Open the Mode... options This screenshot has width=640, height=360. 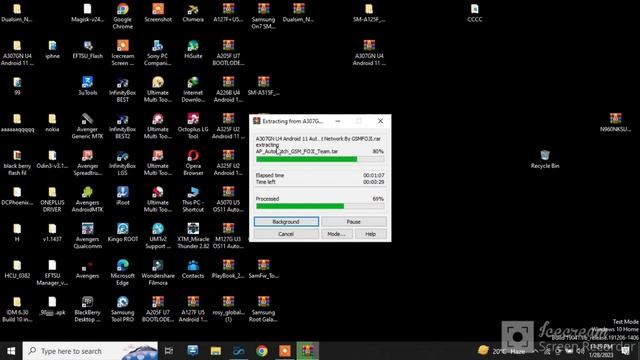[x=336, y=234]
